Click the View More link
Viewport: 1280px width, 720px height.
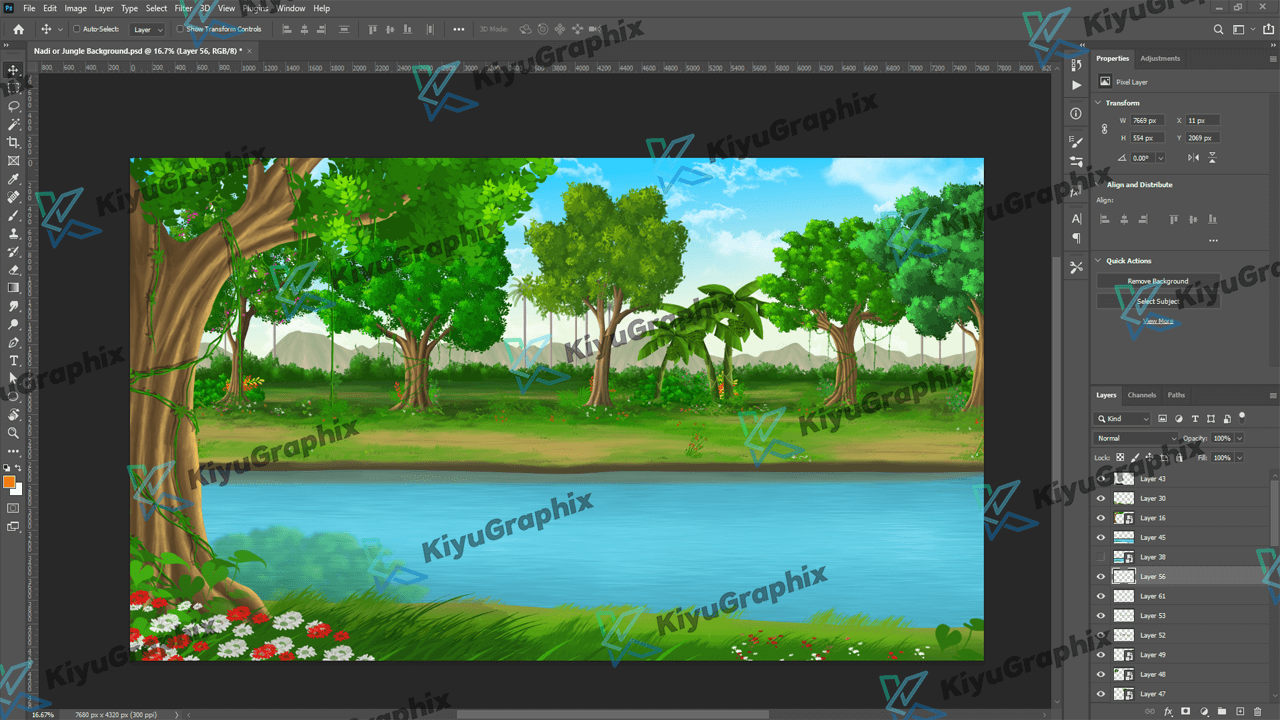coord(1158,321)
